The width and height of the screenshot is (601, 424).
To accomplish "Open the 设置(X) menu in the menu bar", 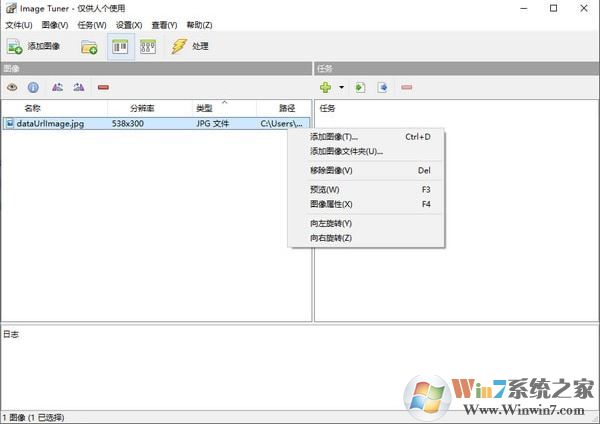I will point(129,24).
